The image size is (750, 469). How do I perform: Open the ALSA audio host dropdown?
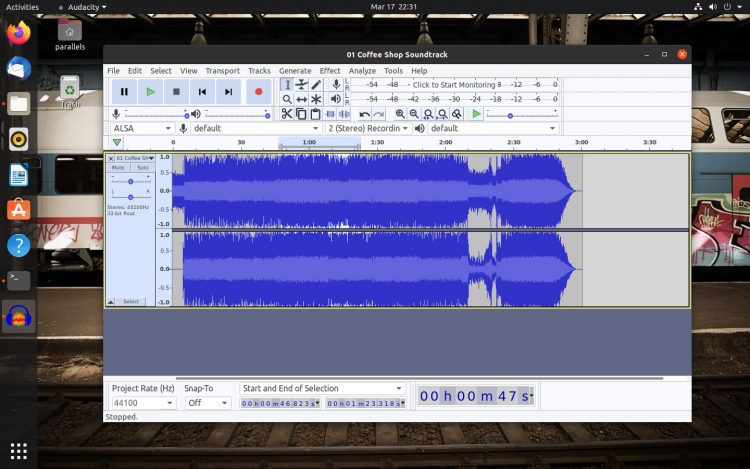(142, 128)
